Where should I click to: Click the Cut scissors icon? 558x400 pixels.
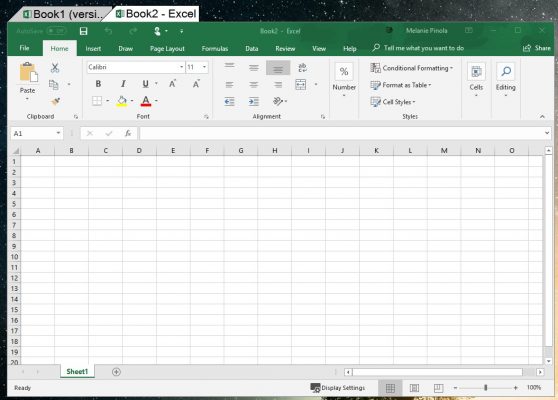55,68
